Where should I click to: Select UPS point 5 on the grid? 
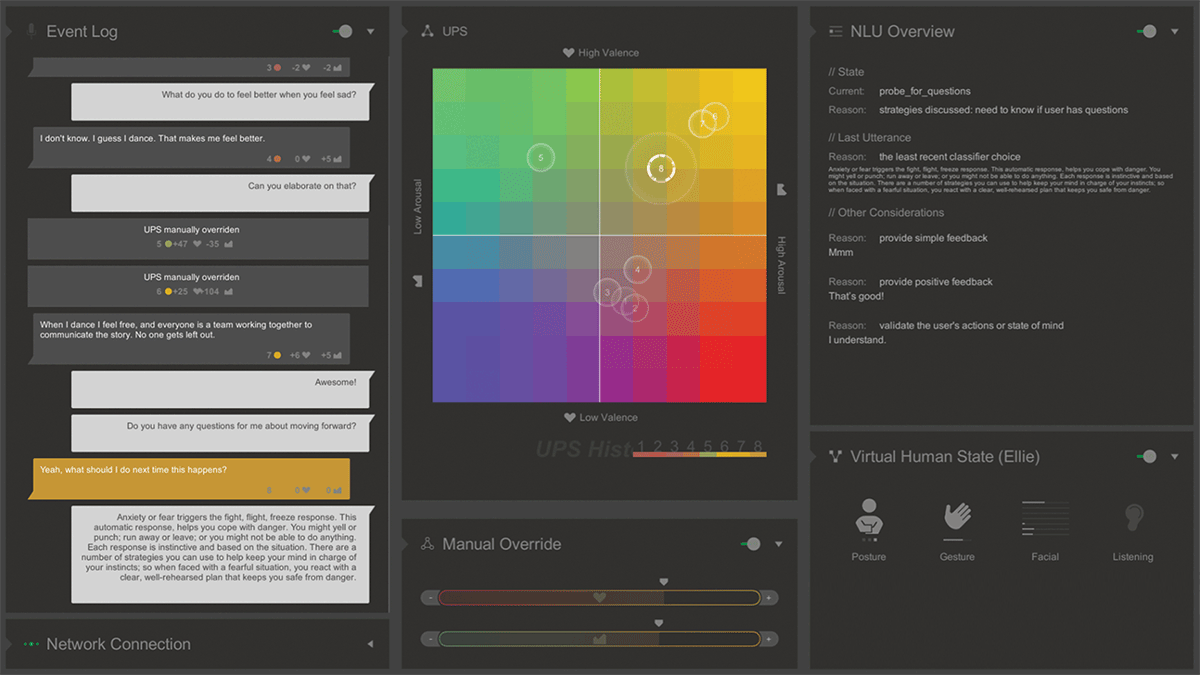pyautogui.click(x=541, y=158)
